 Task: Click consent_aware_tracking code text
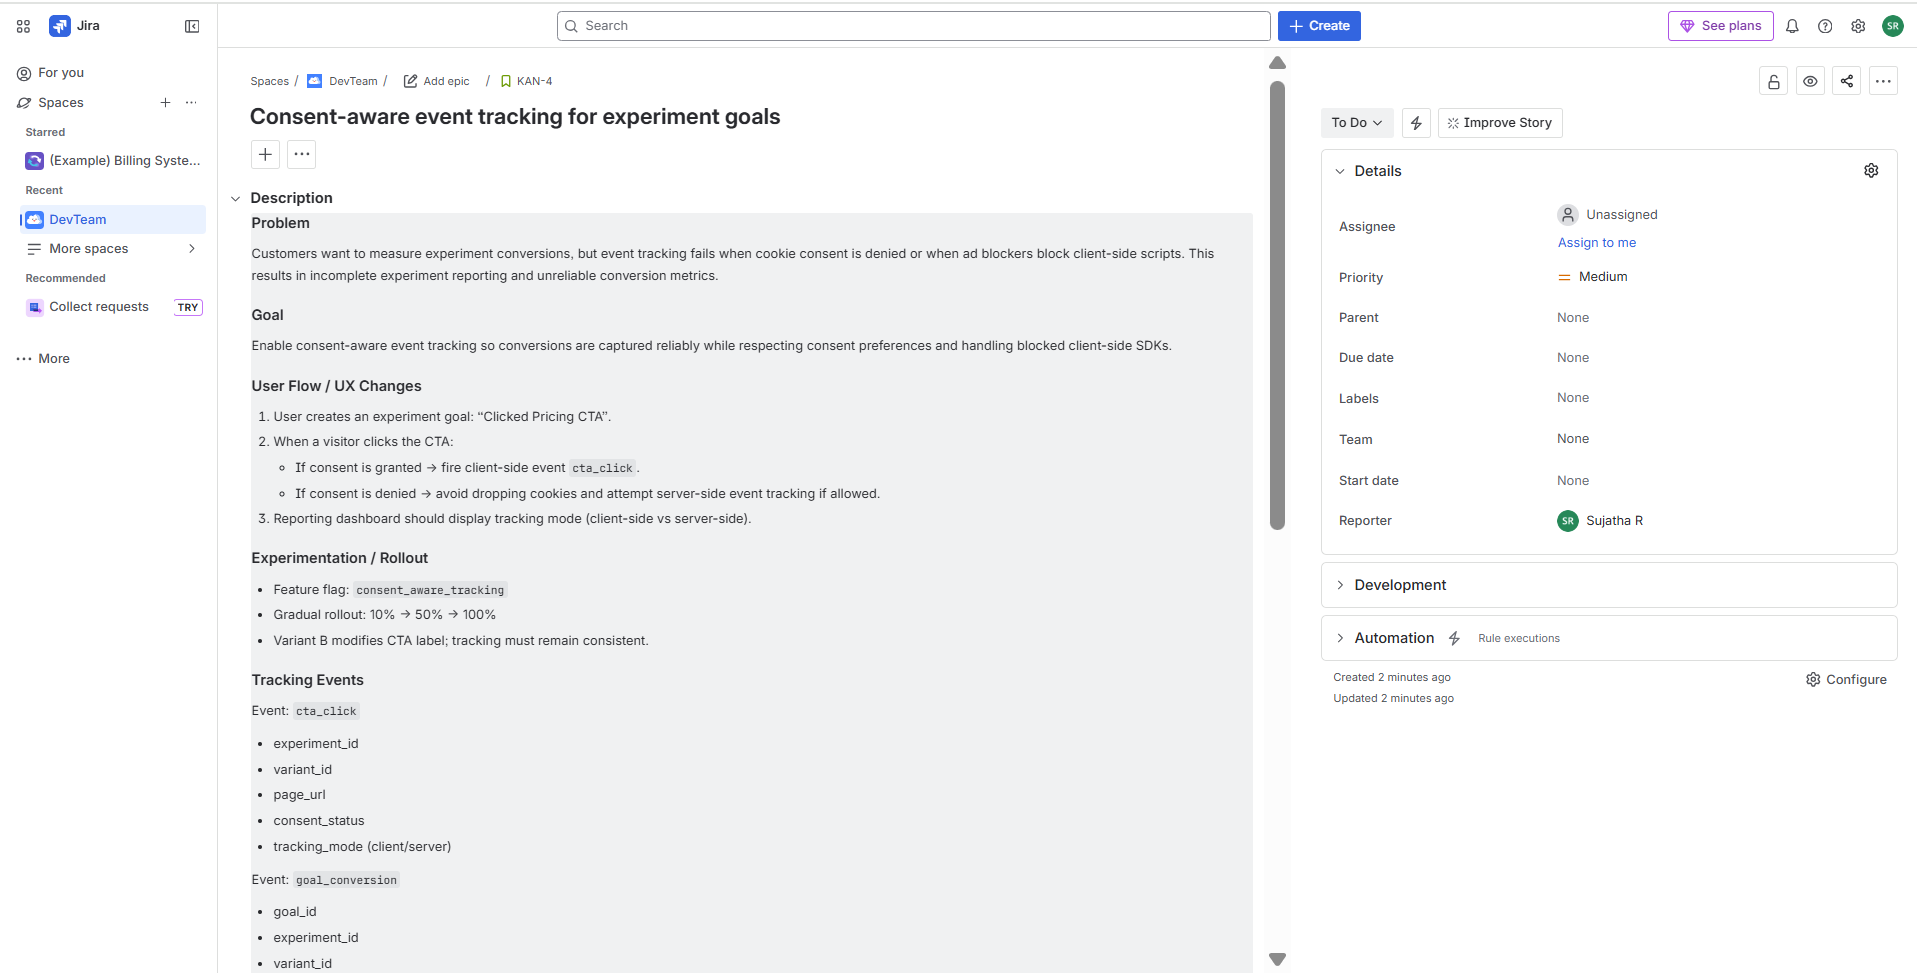point(430,590)
